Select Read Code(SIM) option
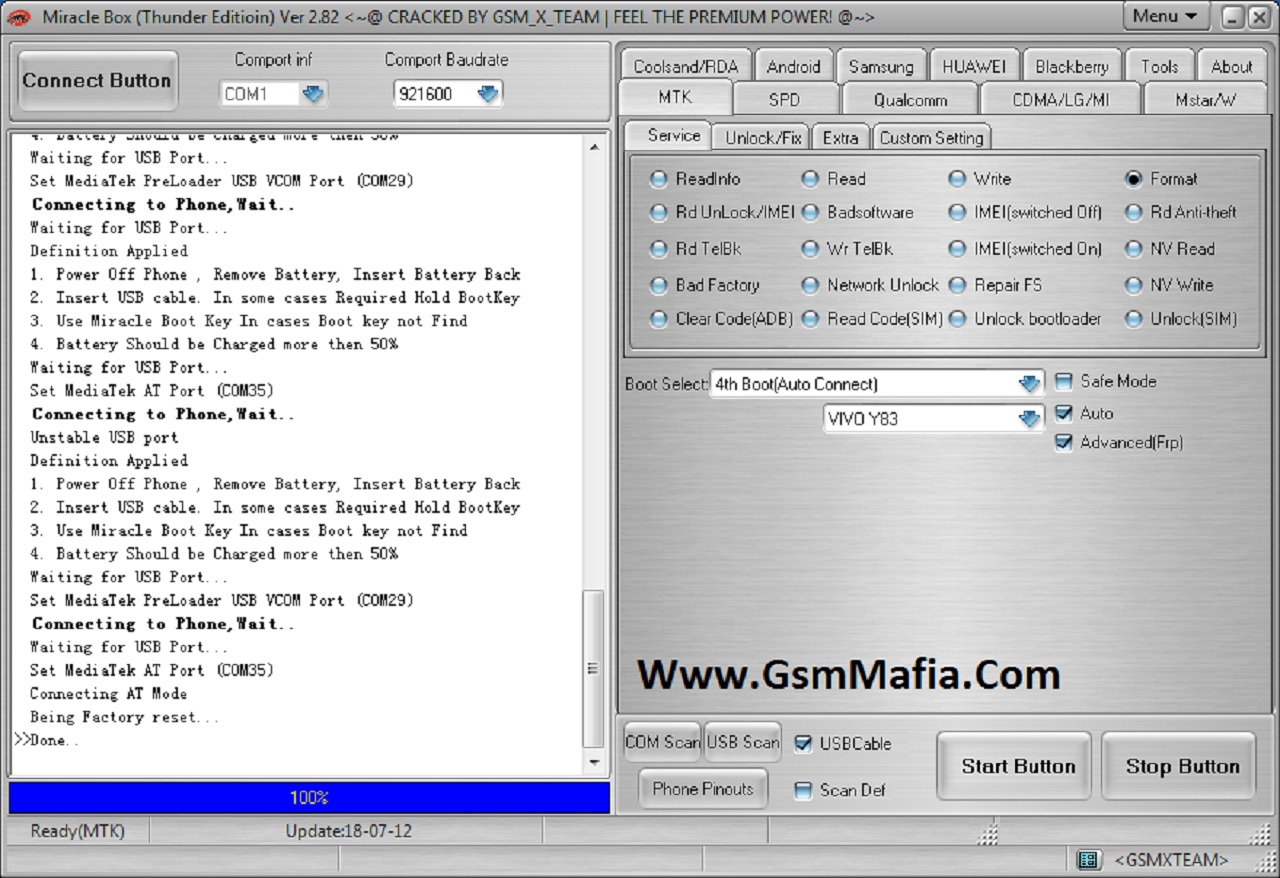Viewport: 1280px width, 878px height. click(873, 319)
